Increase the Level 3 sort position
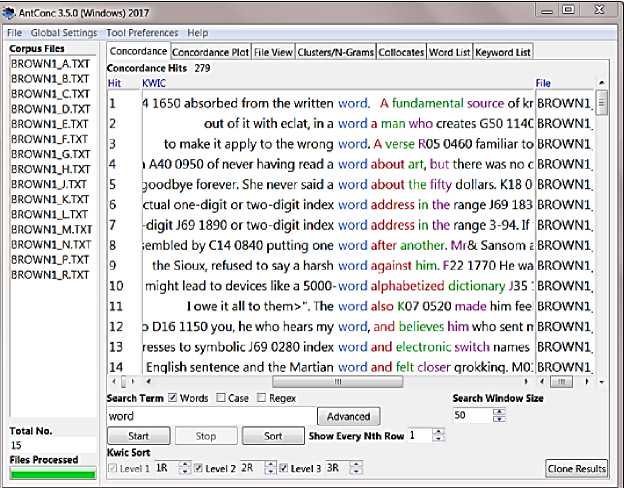This screenshot has height=488, width=626. (x=356, y=464)
